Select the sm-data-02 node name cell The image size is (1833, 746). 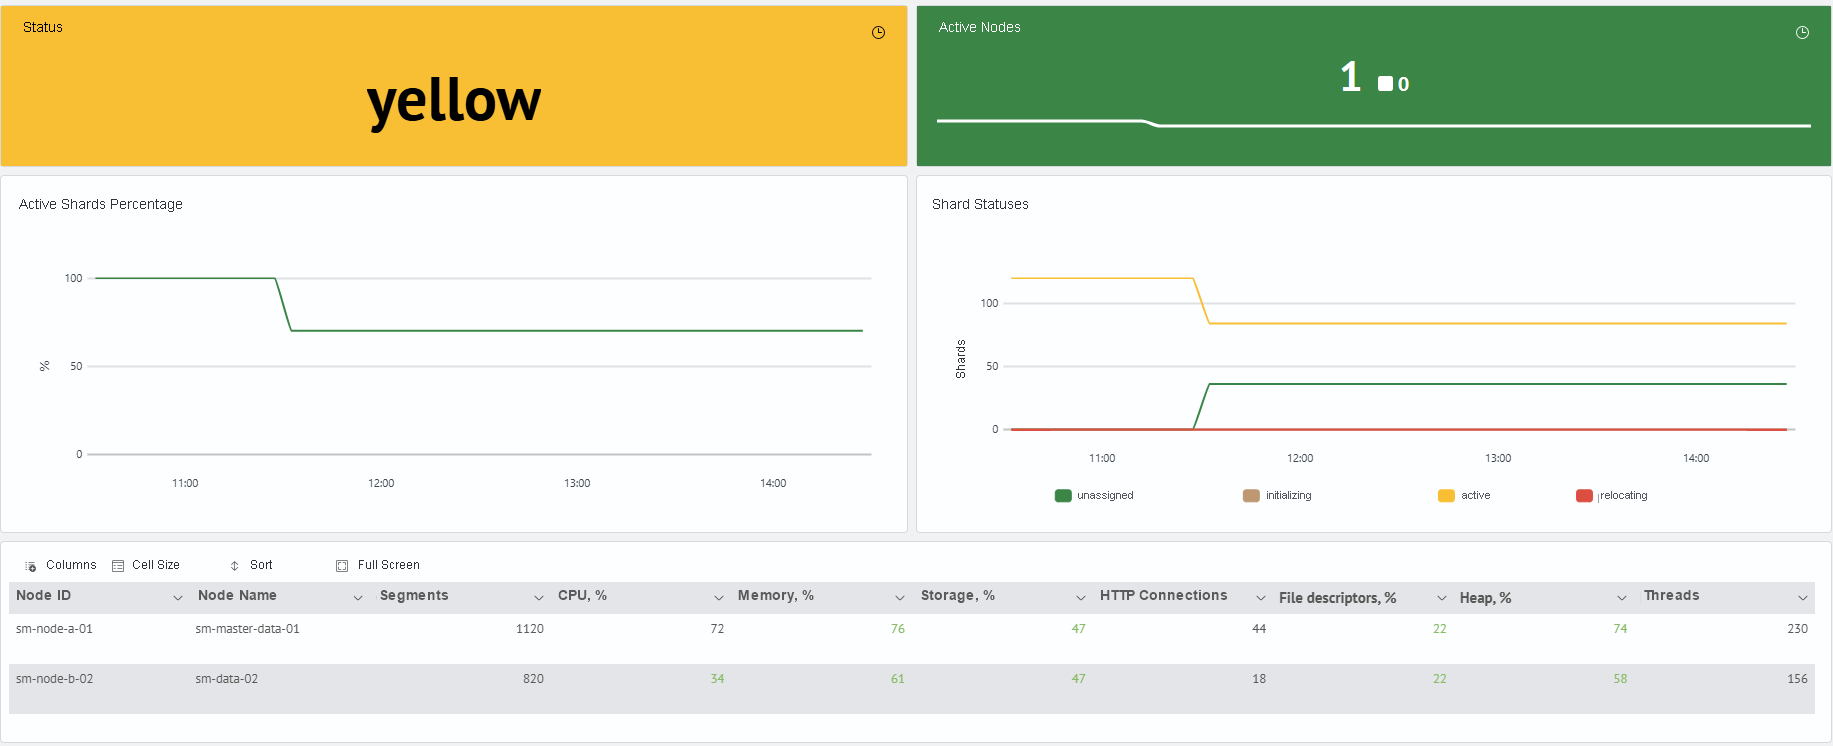(x=227, y=679)
